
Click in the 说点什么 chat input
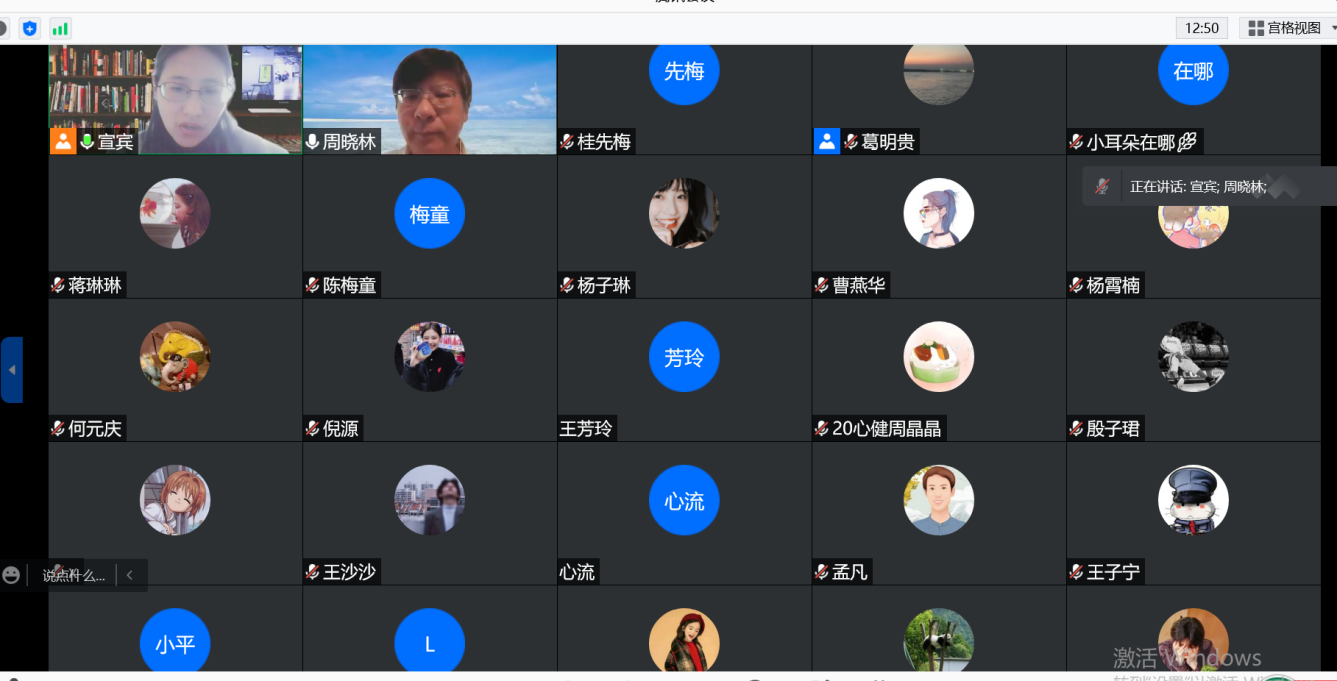pyautogui.click(x=73, y=575)
